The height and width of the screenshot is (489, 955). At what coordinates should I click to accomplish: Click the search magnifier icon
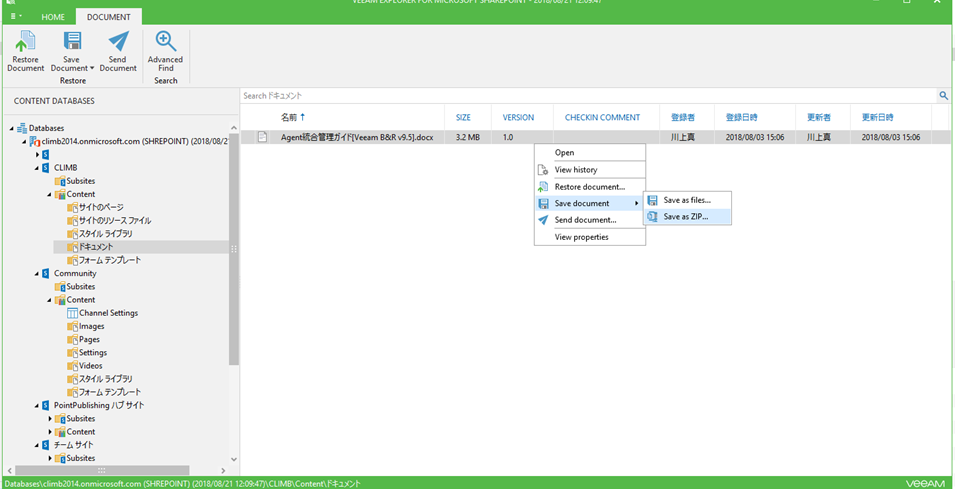943,96
